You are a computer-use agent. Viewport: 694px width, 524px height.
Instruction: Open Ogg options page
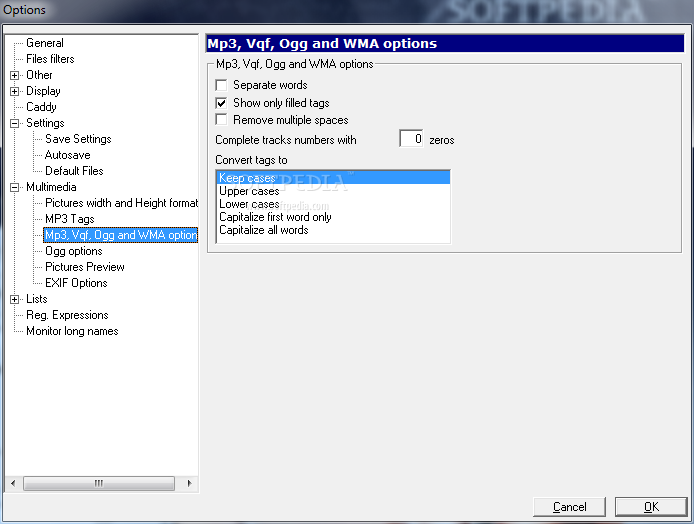click(73, 251)
